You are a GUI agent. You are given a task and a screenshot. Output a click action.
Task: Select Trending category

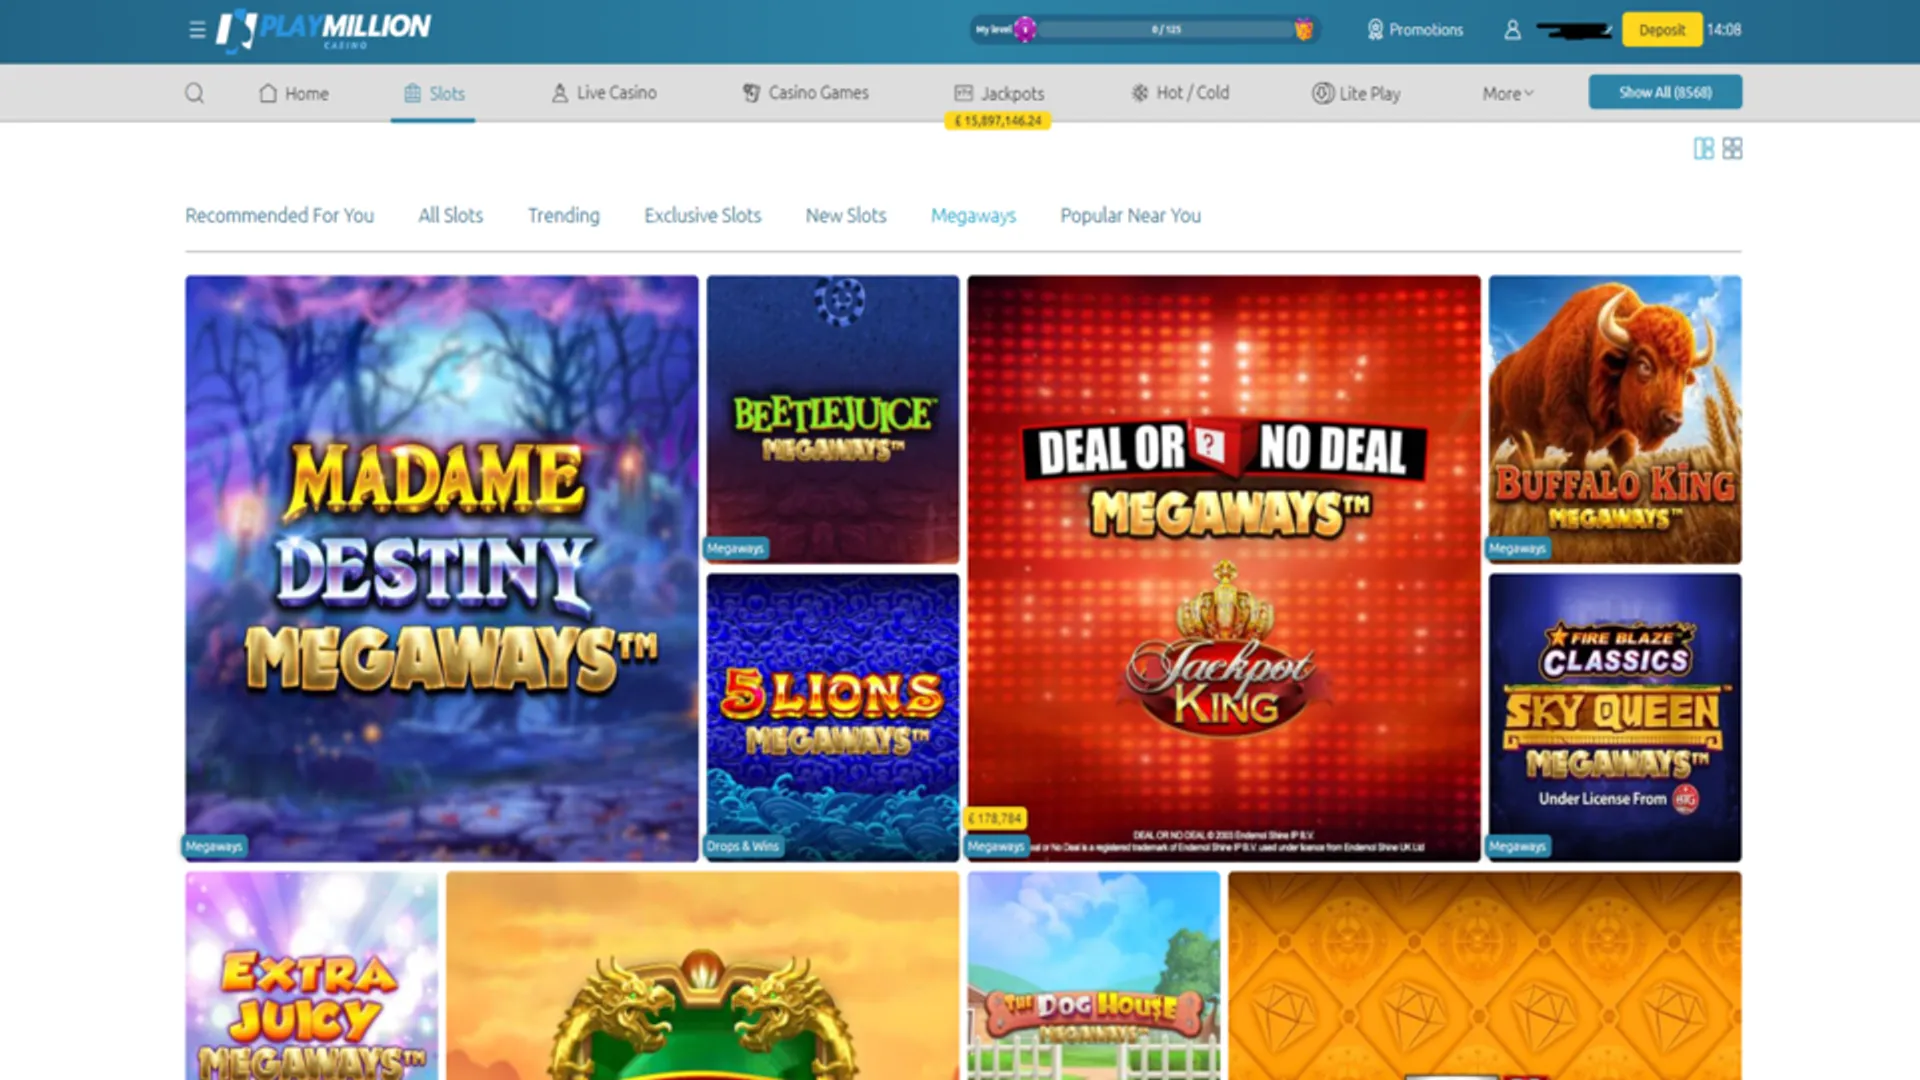[x=564, y=215]
